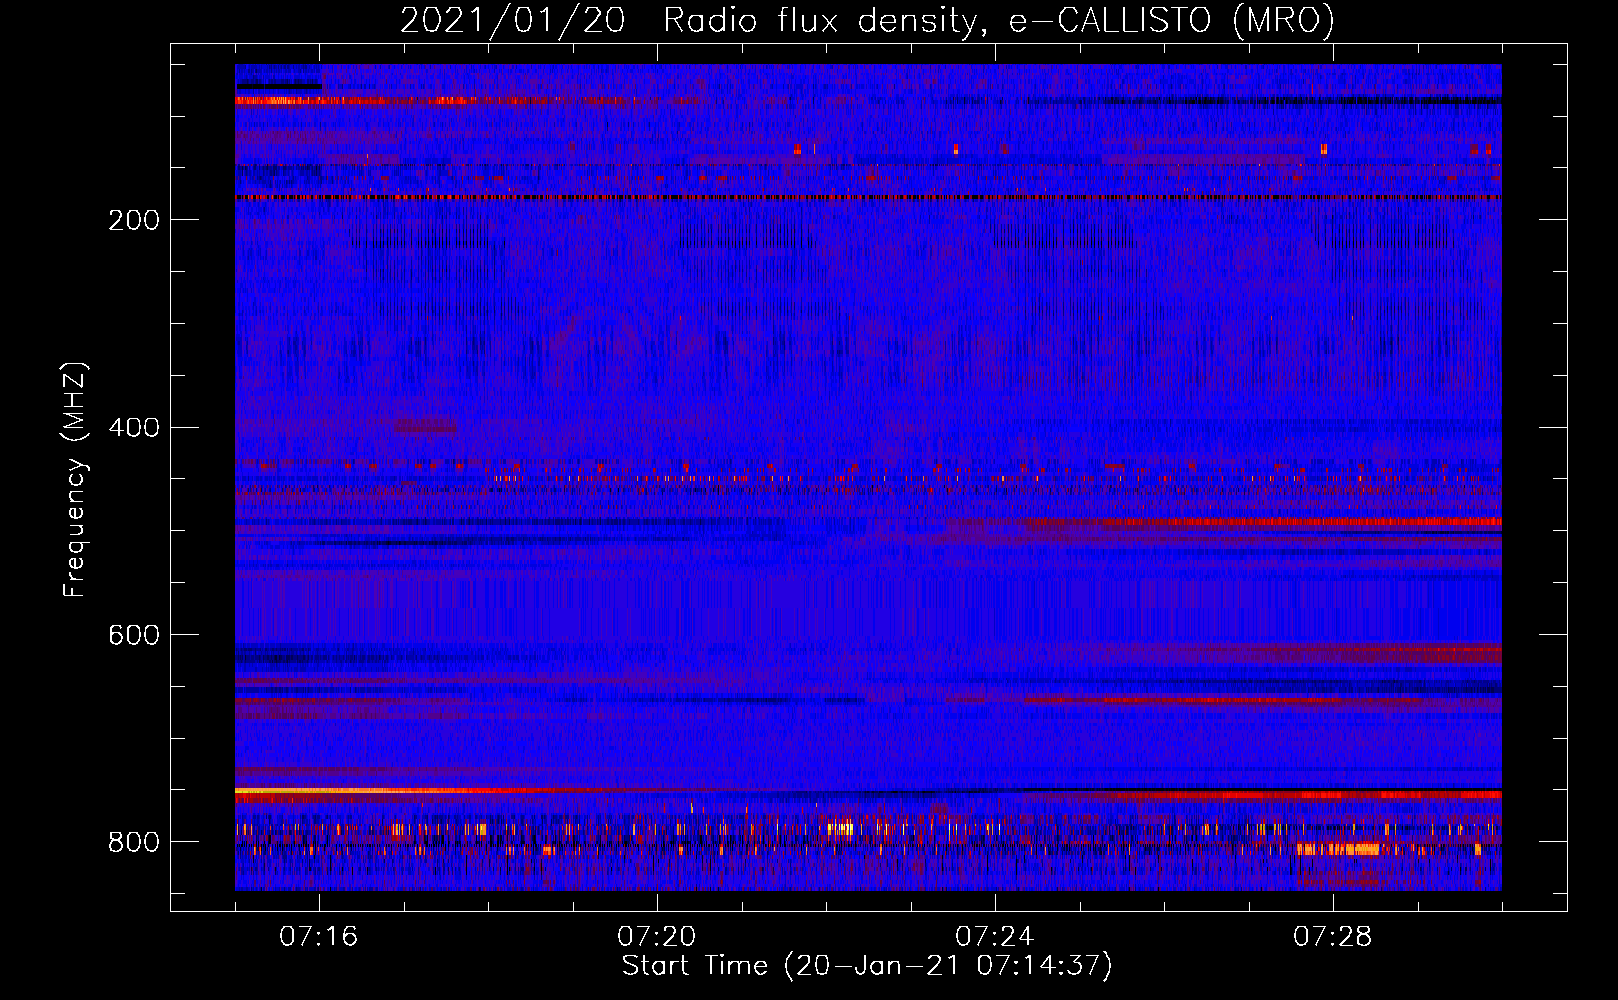Image resolution: width=1618 pixels, height=1000 pixels.
Task: Click the 600 frequency tick label
Action: pyautogui.click(x=134, y=636)
